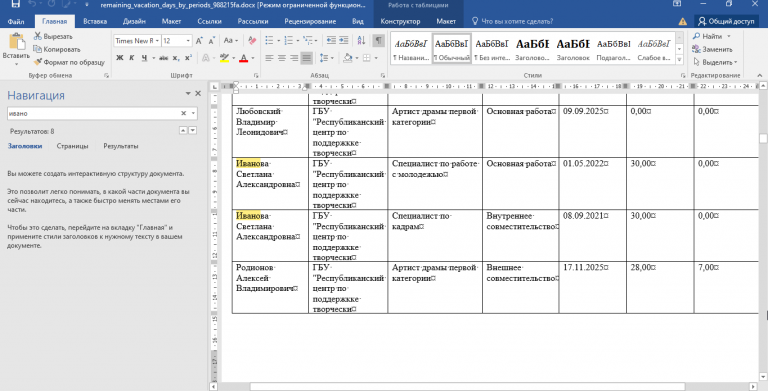This screenshot has height=391, width=768.
Task: Click the Increase indent icon
Action: (x=344, y=41)
